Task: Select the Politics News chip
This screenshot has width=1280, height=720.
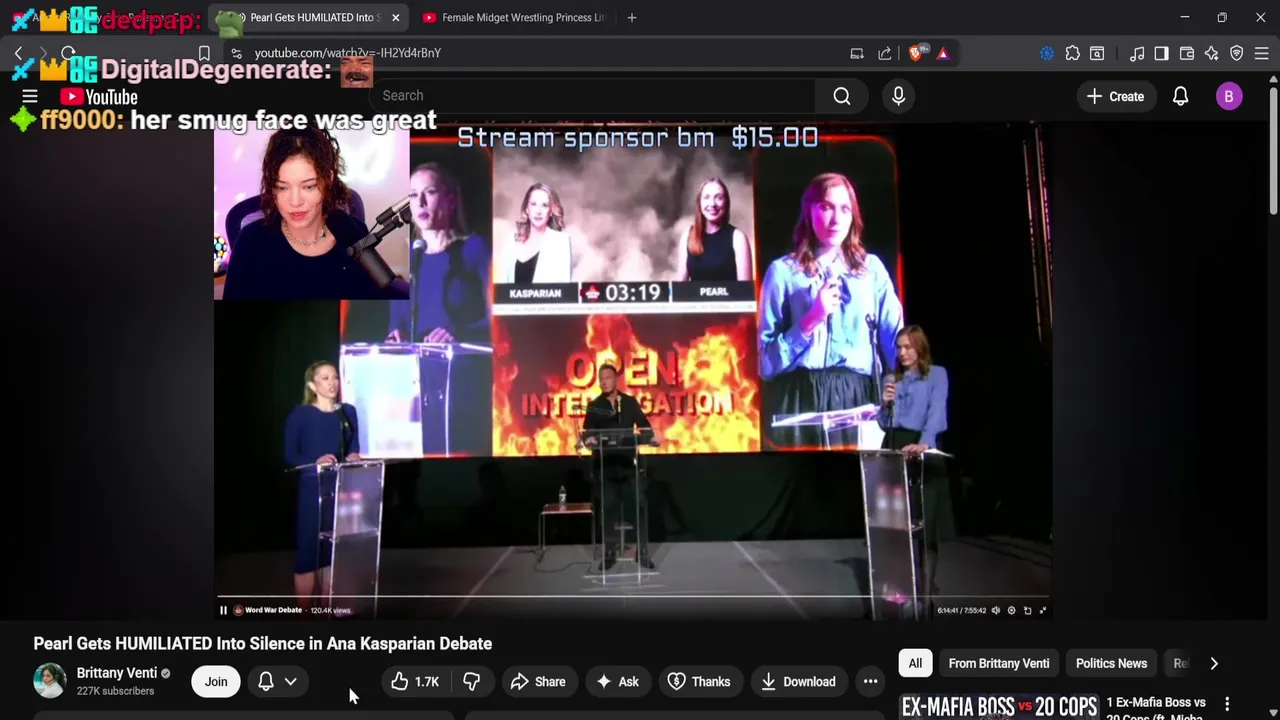Action: coord(1111,663)
